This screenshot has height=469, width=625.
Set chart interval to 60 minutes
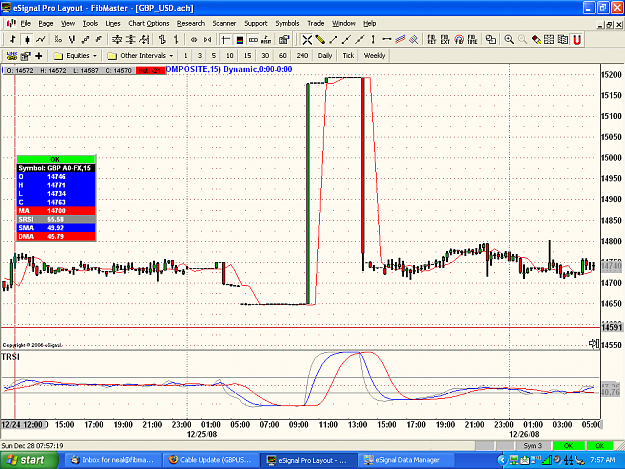click(x=283, y=56)
